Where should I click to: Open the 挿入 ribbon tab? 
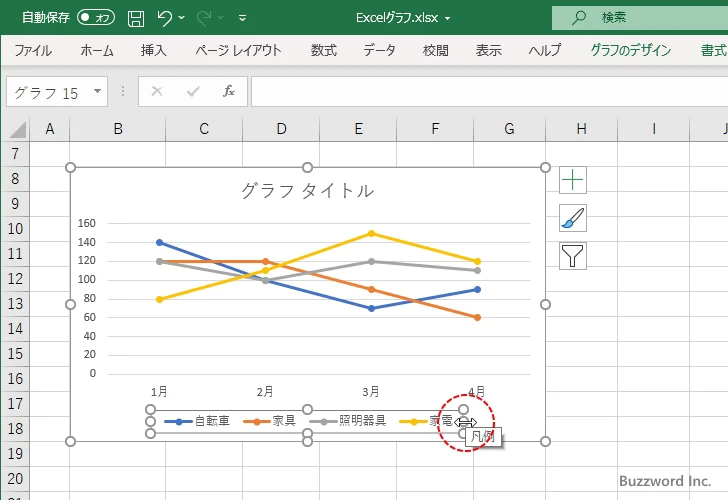[x=153, y=50]
